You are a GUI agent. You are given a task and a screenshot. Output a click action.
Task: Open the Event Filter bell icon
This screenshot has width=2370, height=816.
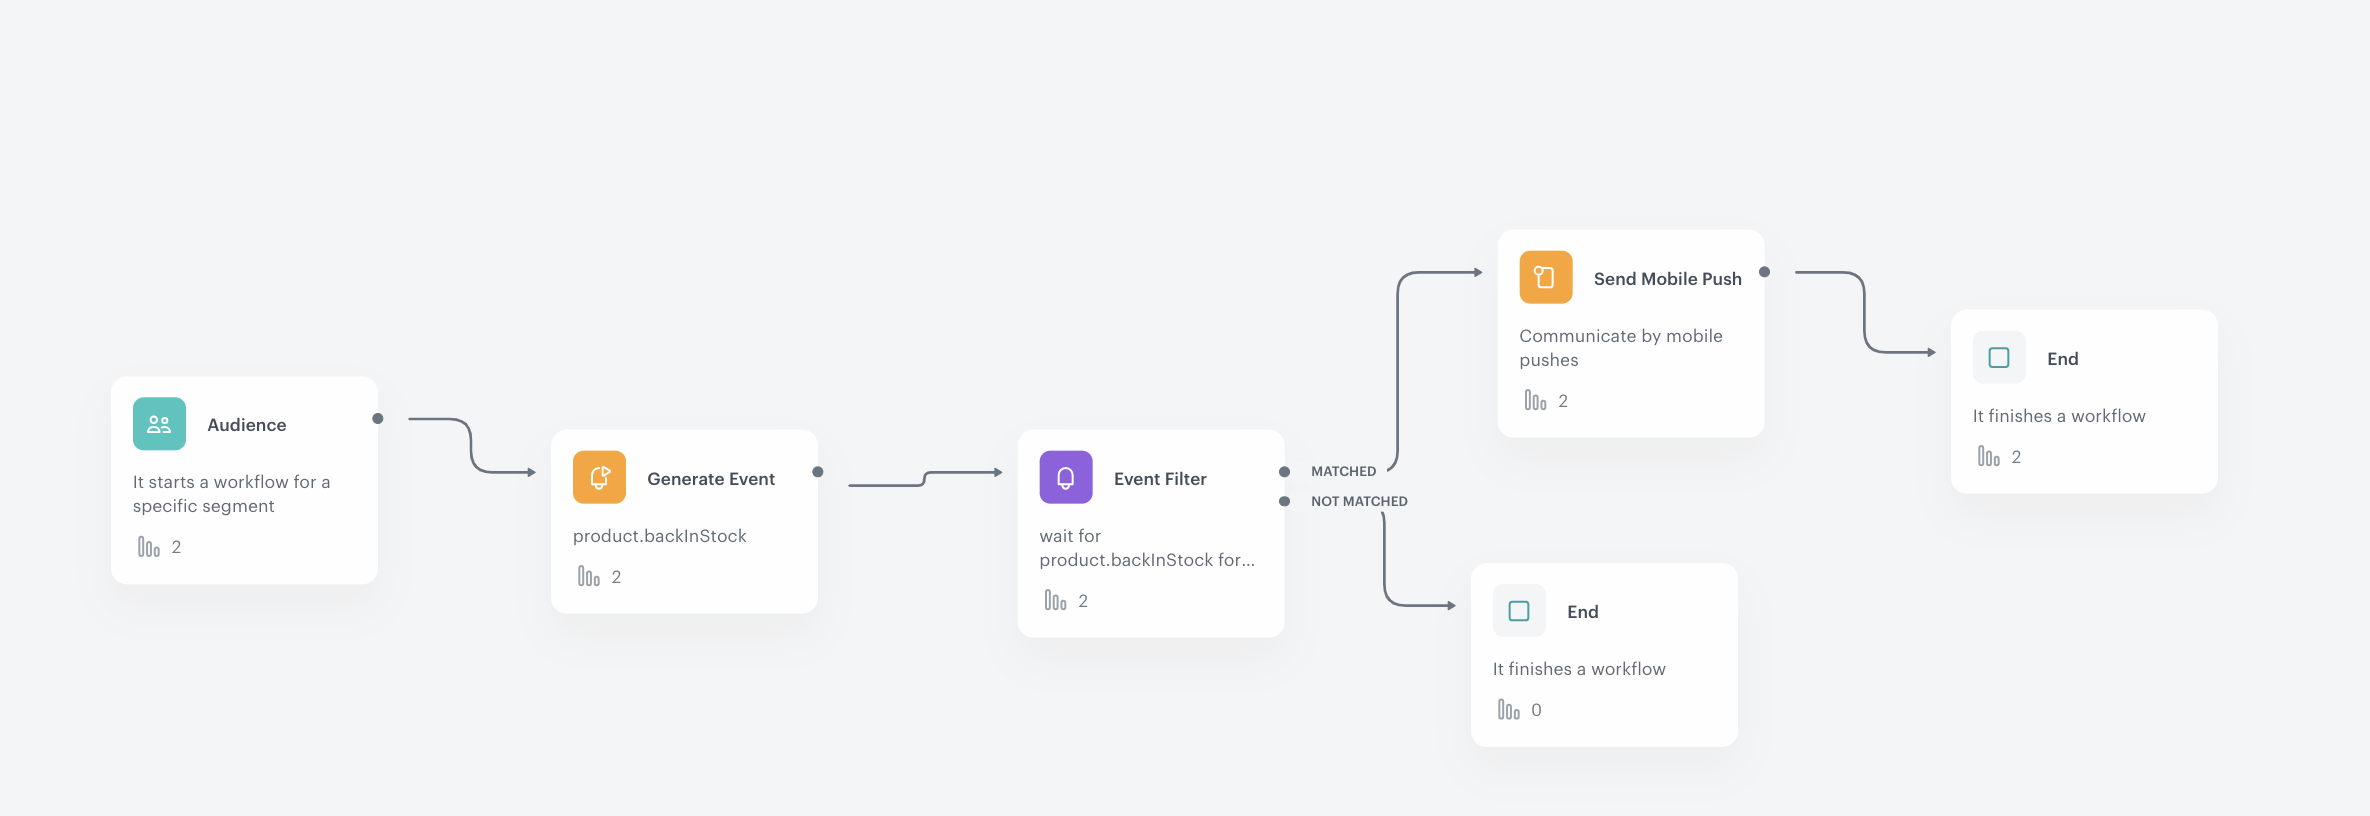point(1064,477)
